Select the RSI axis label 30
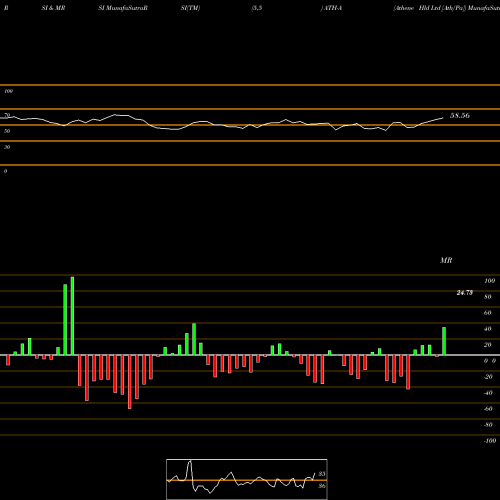 pyautogui.click(x=7, y=147)
